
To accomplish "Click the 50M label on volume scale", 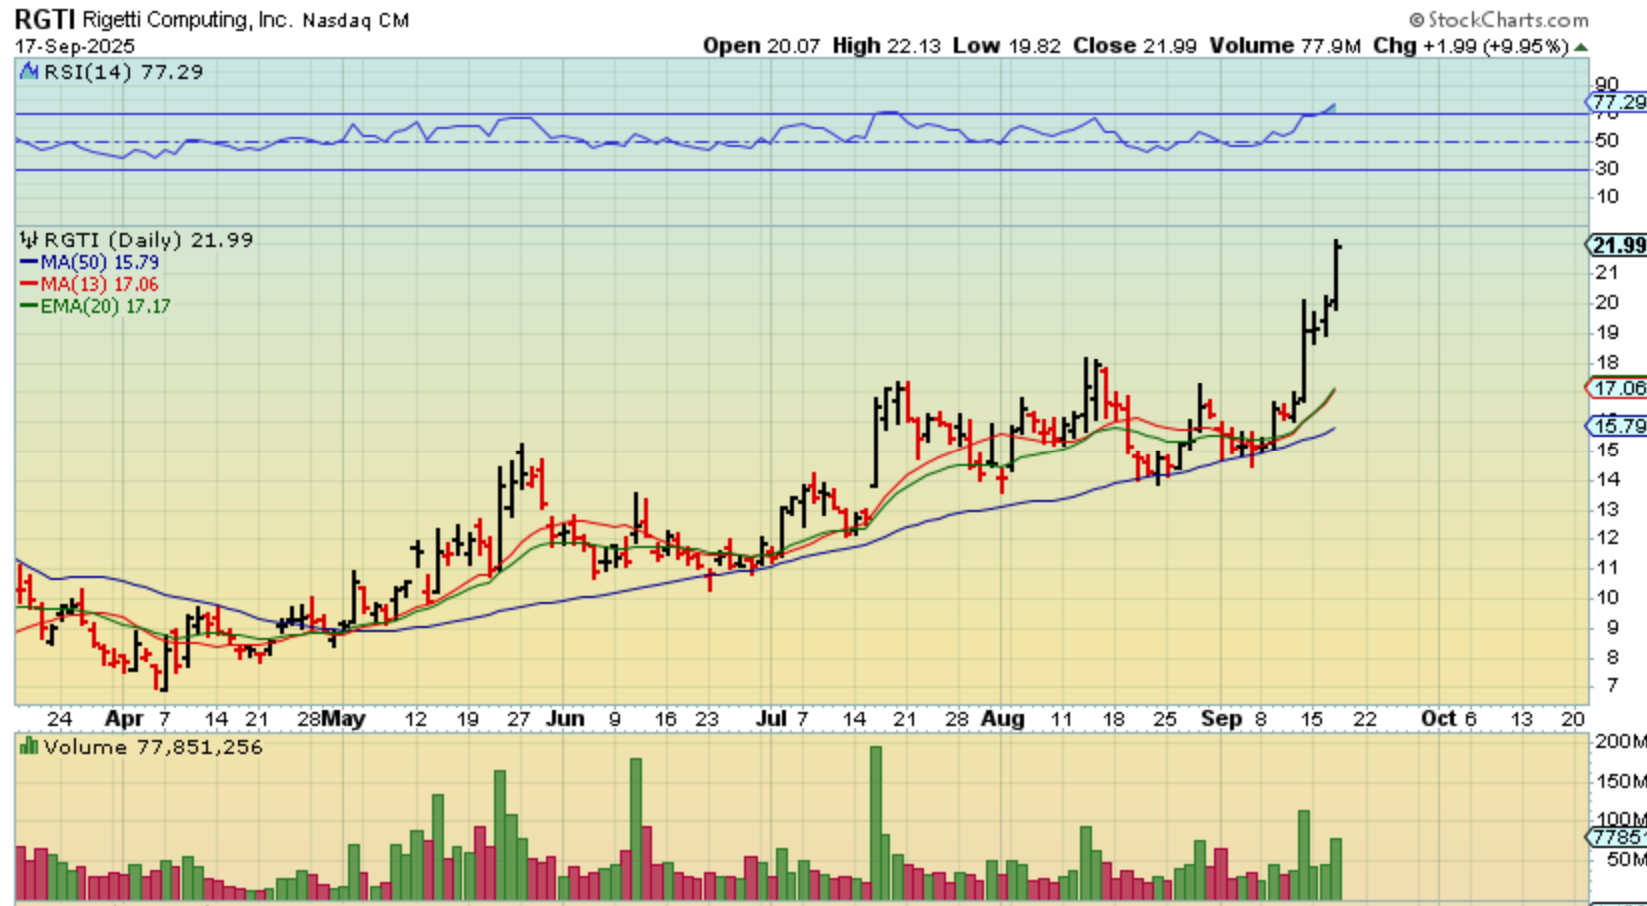I will click(x=1621, y=859).
